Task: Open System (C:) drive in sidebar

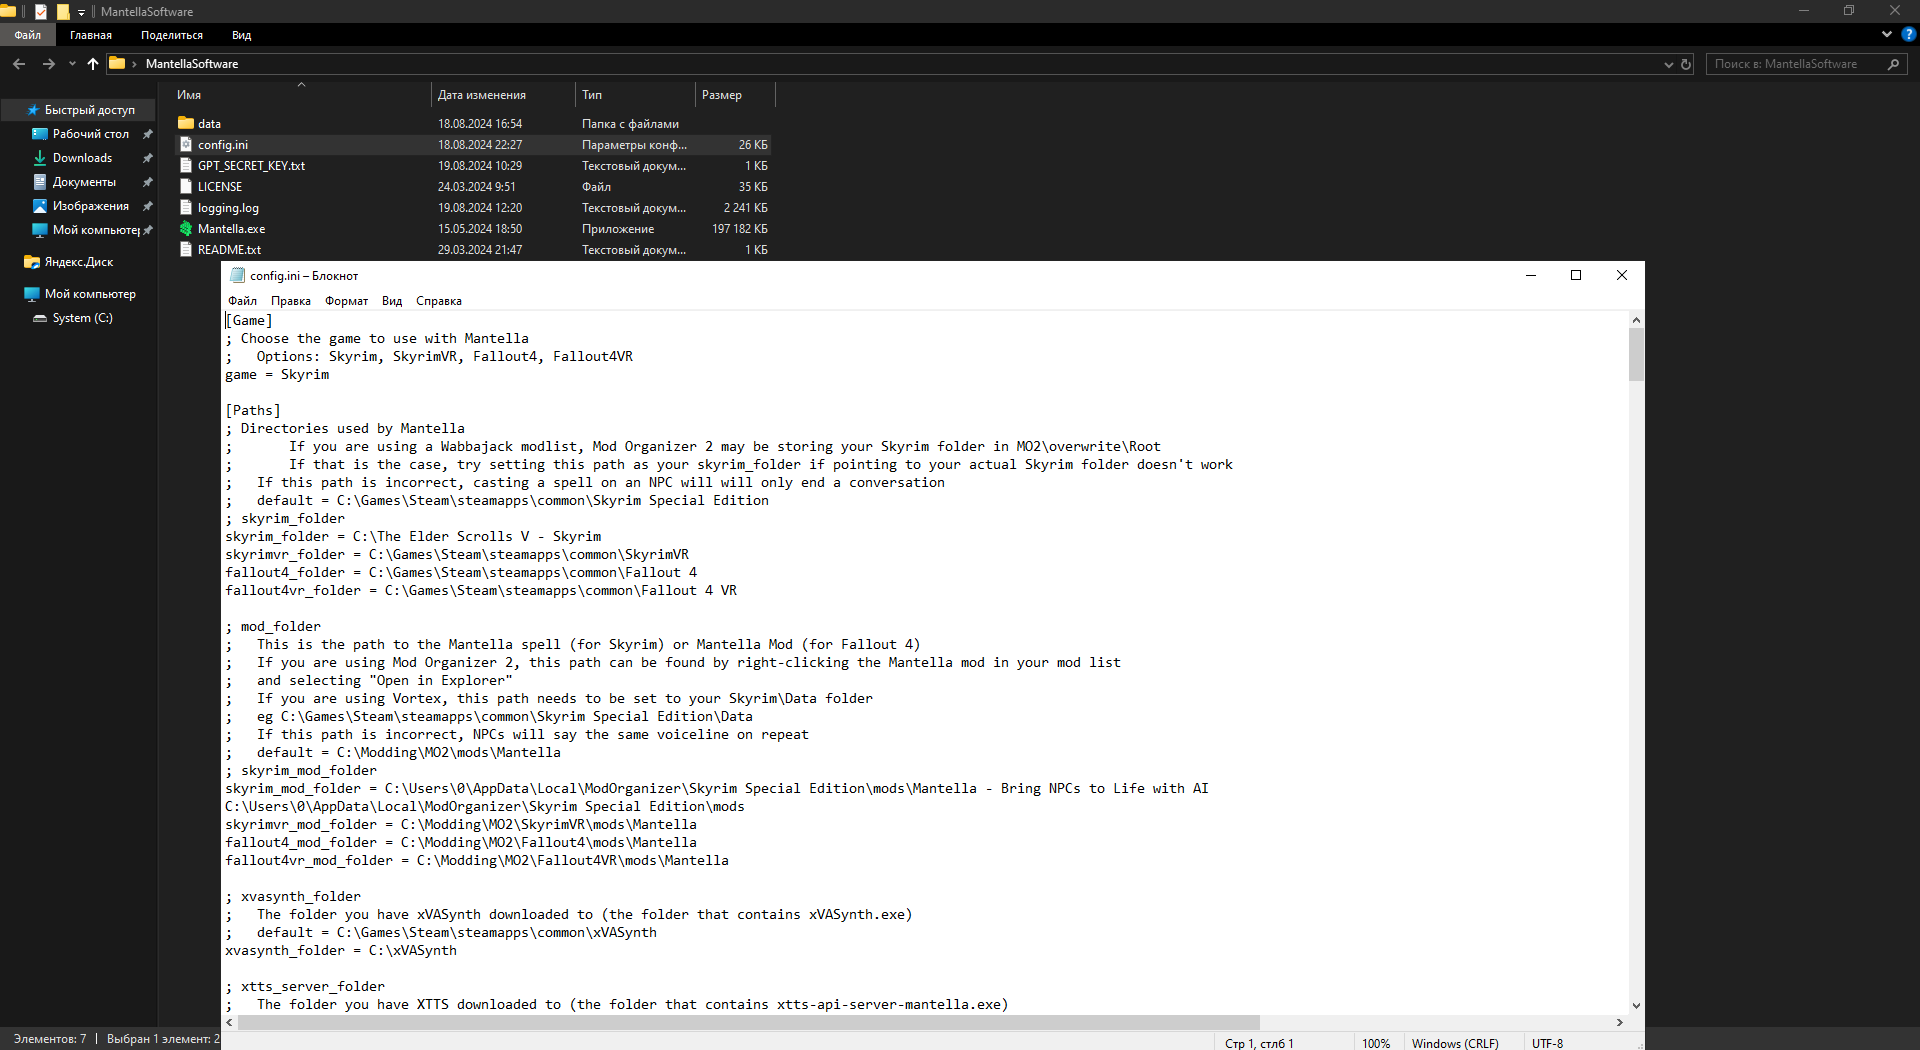Action: point(82,318)
